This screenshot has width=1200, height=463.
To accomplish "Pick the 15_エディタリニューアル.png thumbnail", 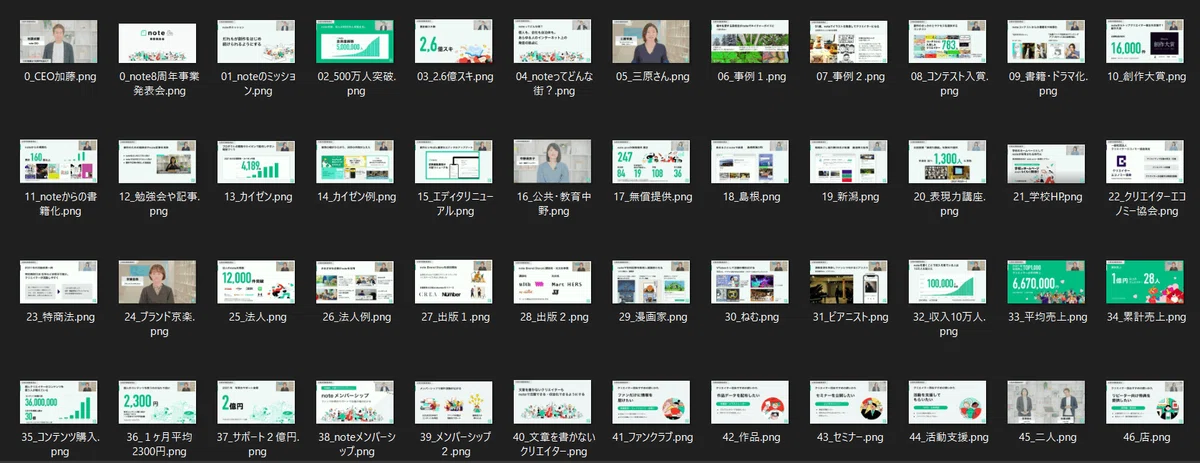I will click(x=454, y=163).
